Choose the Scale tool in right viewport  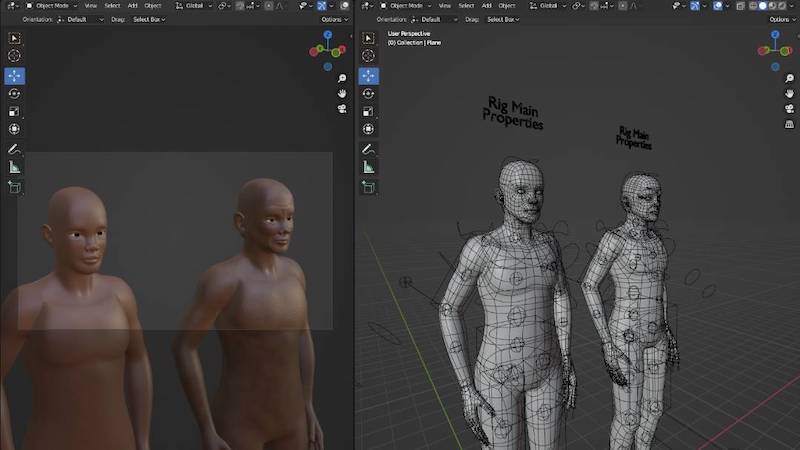[368, 112]
